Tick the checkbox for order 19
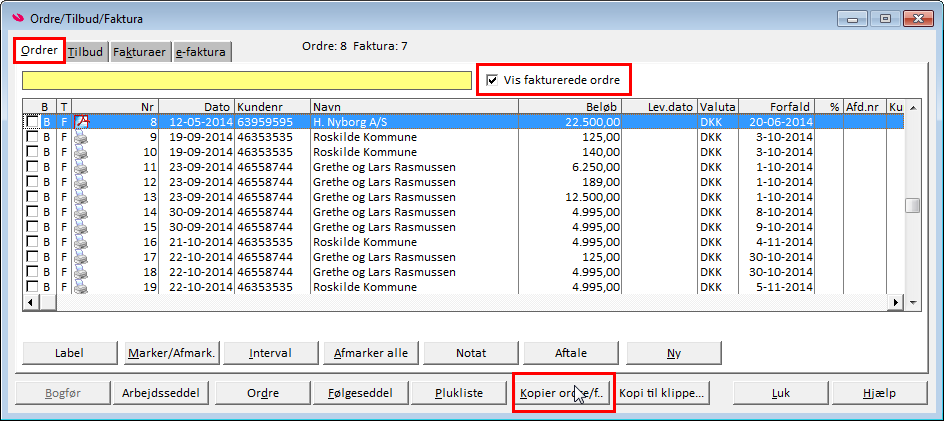The height and width of the screenshot is (421, 944). click(32, 287)
